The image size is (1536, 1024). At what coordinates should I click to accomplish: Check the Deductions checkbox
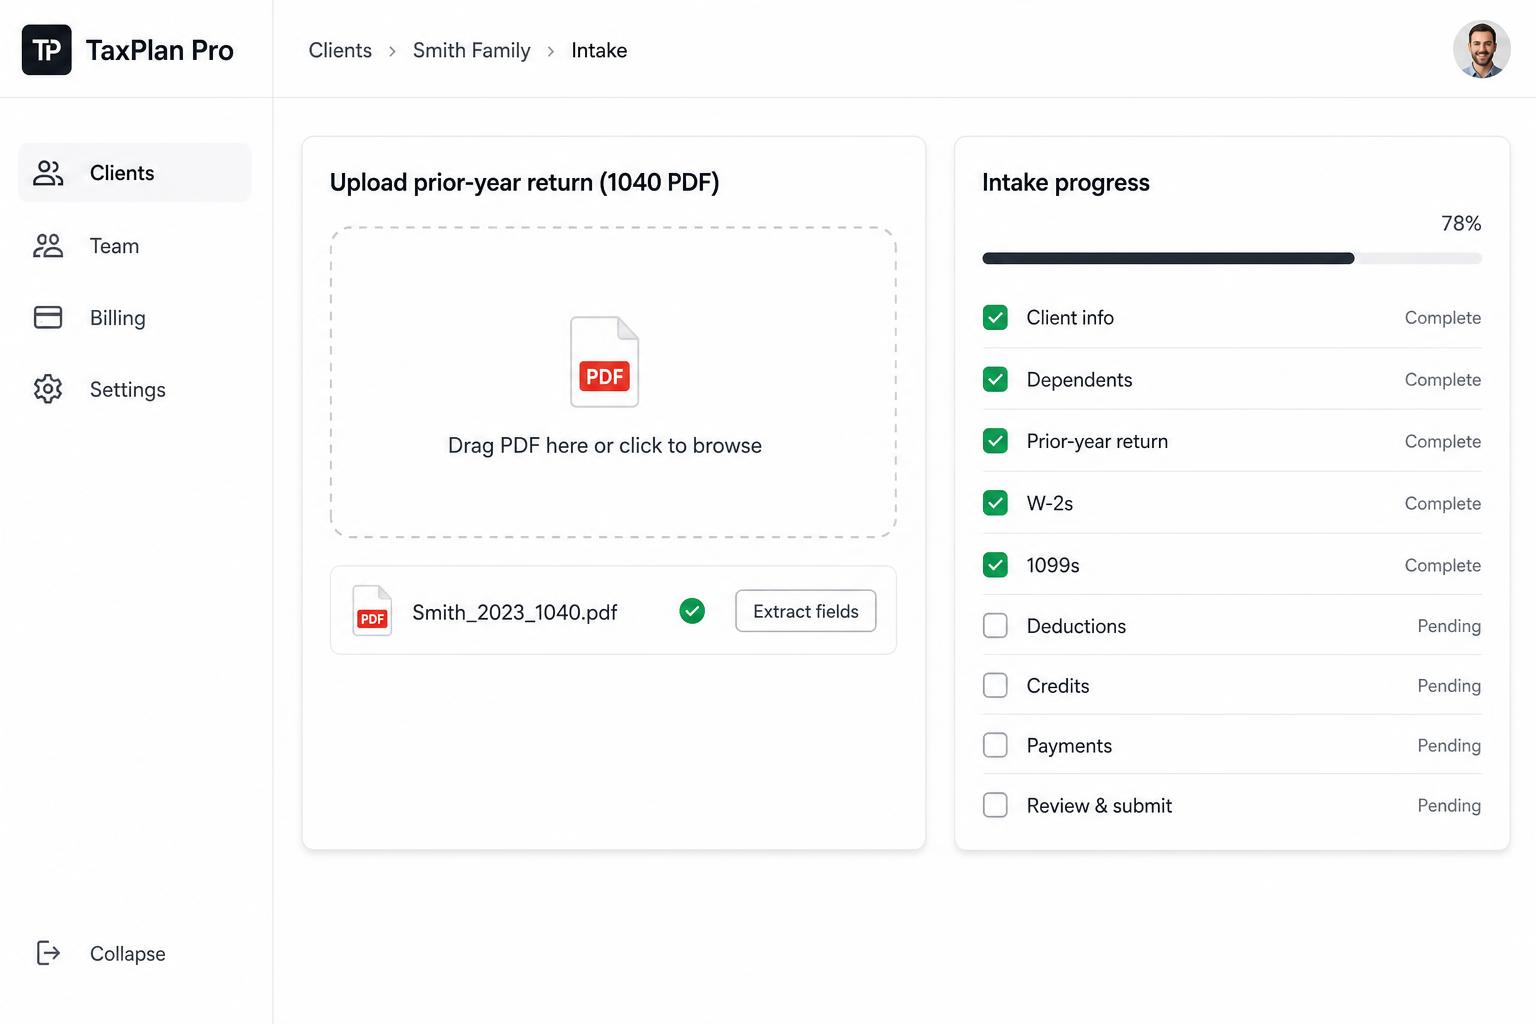995,626
